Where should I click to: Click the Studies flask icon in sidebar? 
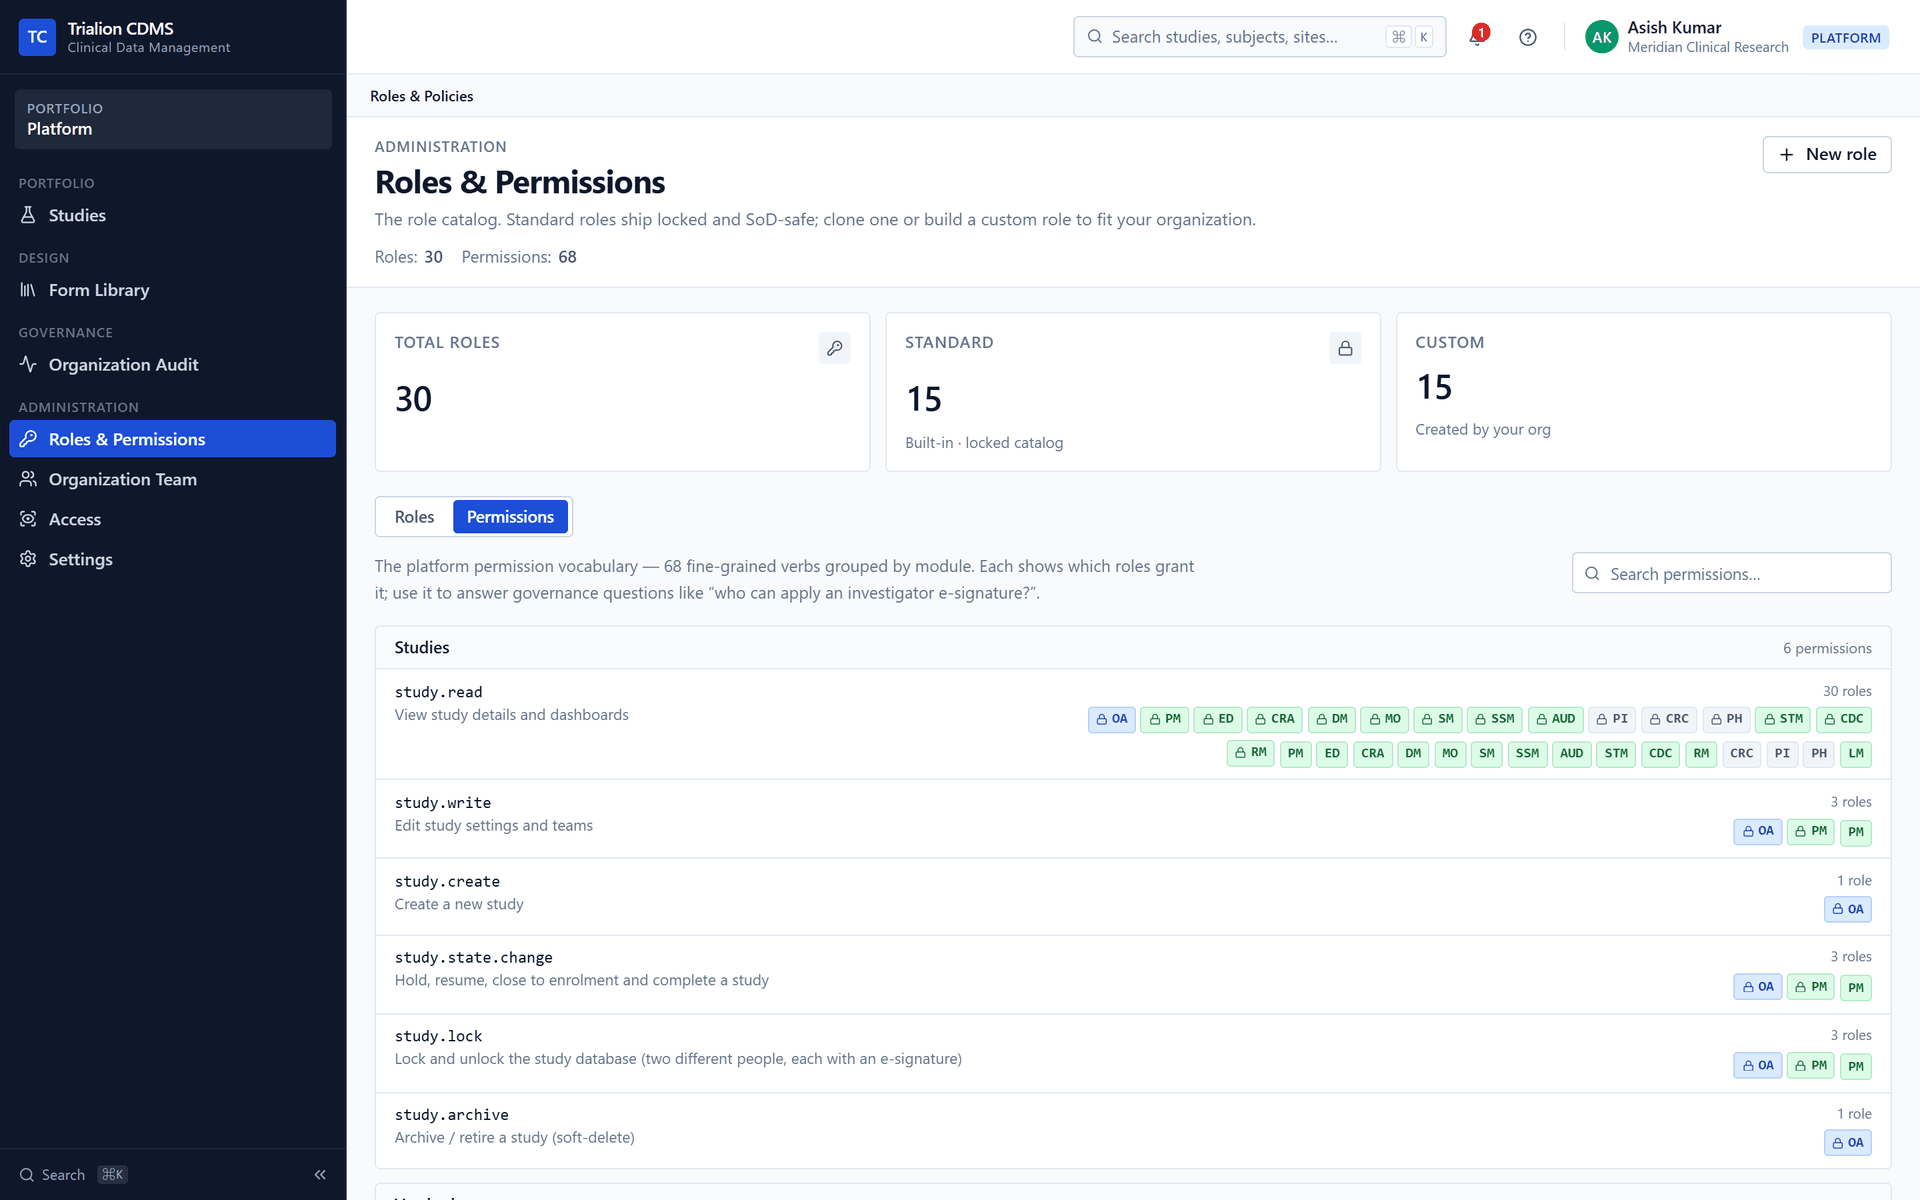[x=28, y=215]
